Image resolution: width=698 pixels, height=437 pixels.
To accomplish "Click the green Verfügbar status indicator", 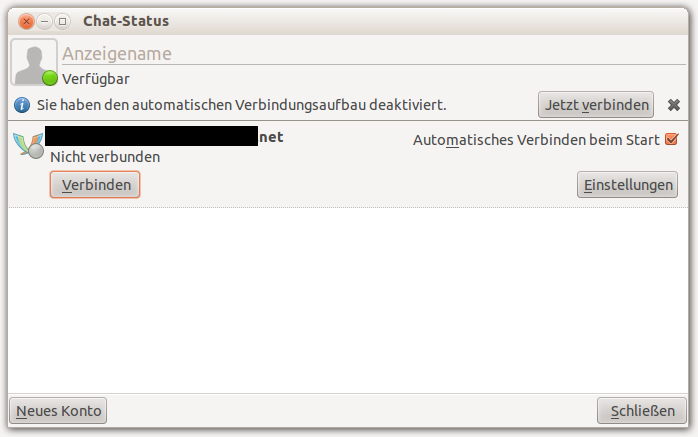I will pos(50,78).
